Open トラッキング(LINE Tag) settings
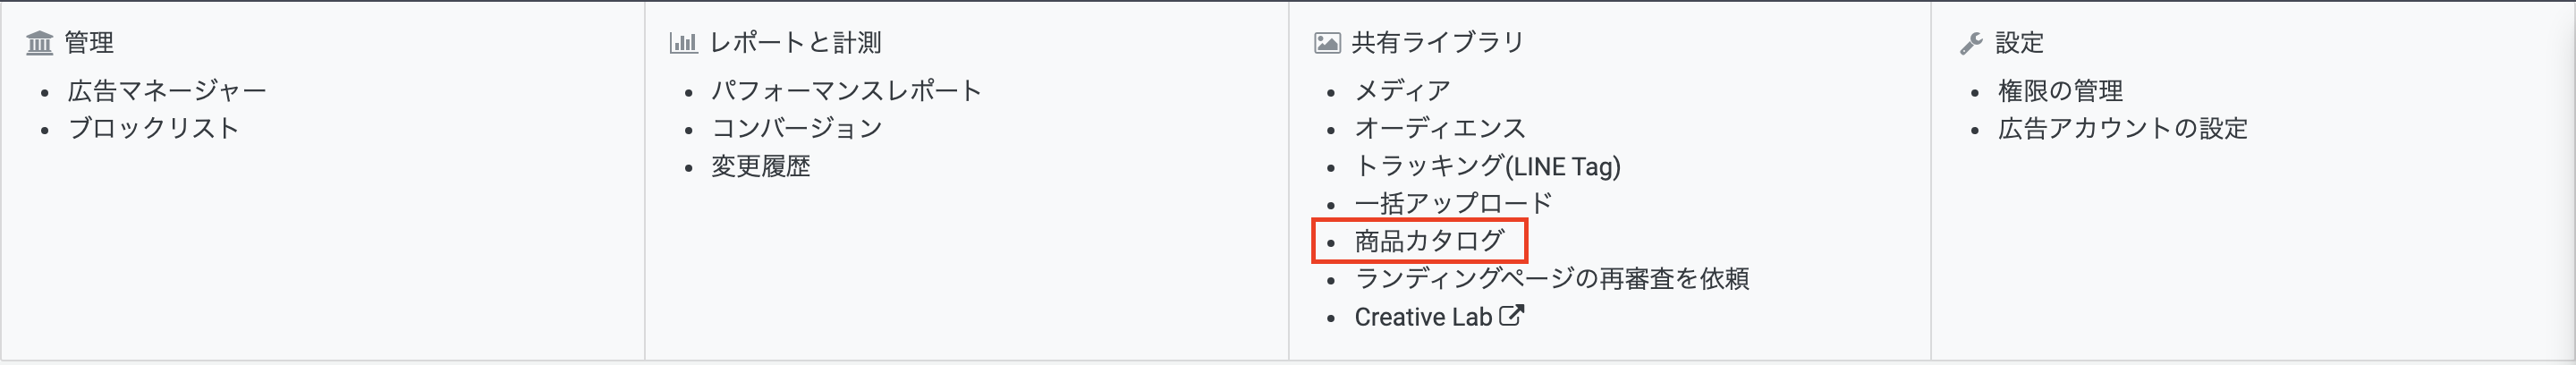Viewport: 2576px width, 365px height. [x=1487, y=166]
